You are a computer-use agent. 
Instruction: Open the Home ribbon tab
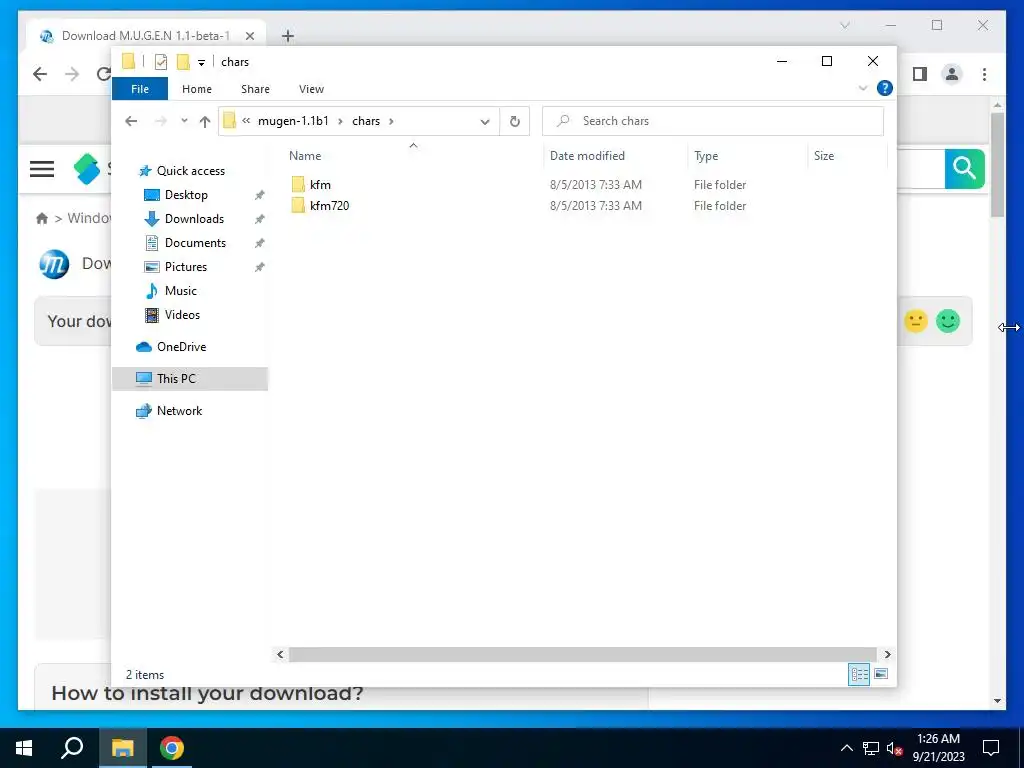(x=197, y=89)
